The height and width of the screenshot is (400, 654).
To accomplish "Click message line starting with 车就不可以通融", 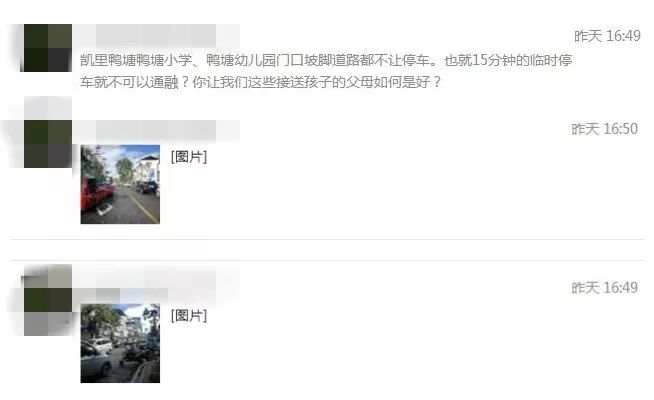I will click(x=261, y=82).
